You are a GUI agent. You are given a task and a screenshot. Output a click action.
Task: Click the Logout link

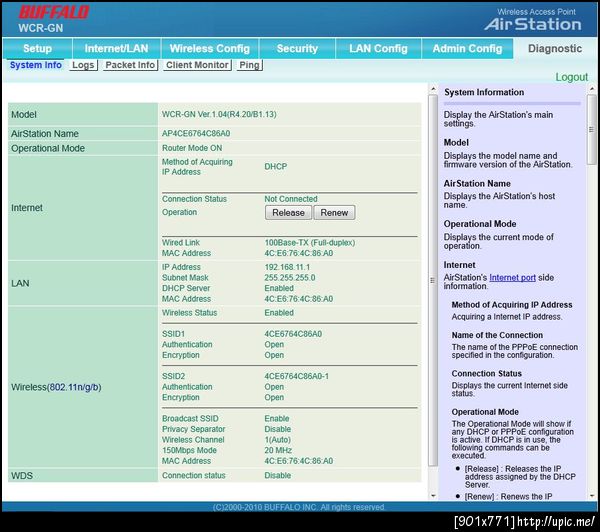(x=571, y=77)
